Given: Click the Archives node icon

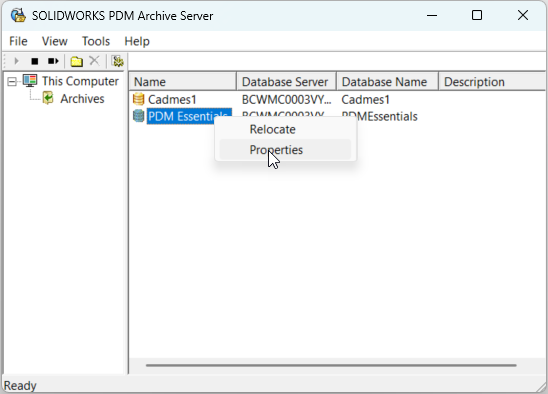Looking at the screenshot, I should coord(48,98).
